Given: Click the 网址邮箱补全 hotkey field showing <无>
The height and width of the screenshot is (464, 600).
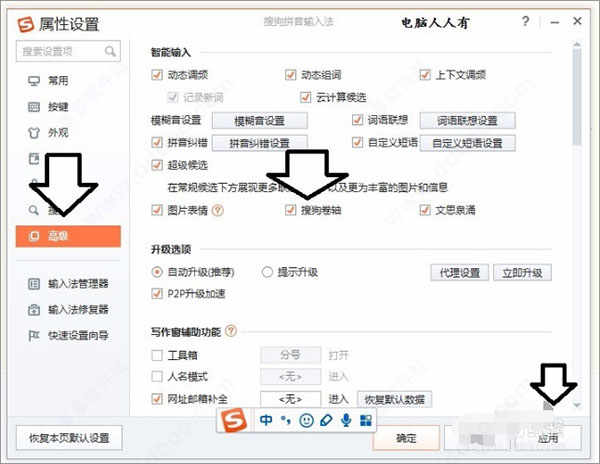Looking at the screenshot, I should 290,400.
